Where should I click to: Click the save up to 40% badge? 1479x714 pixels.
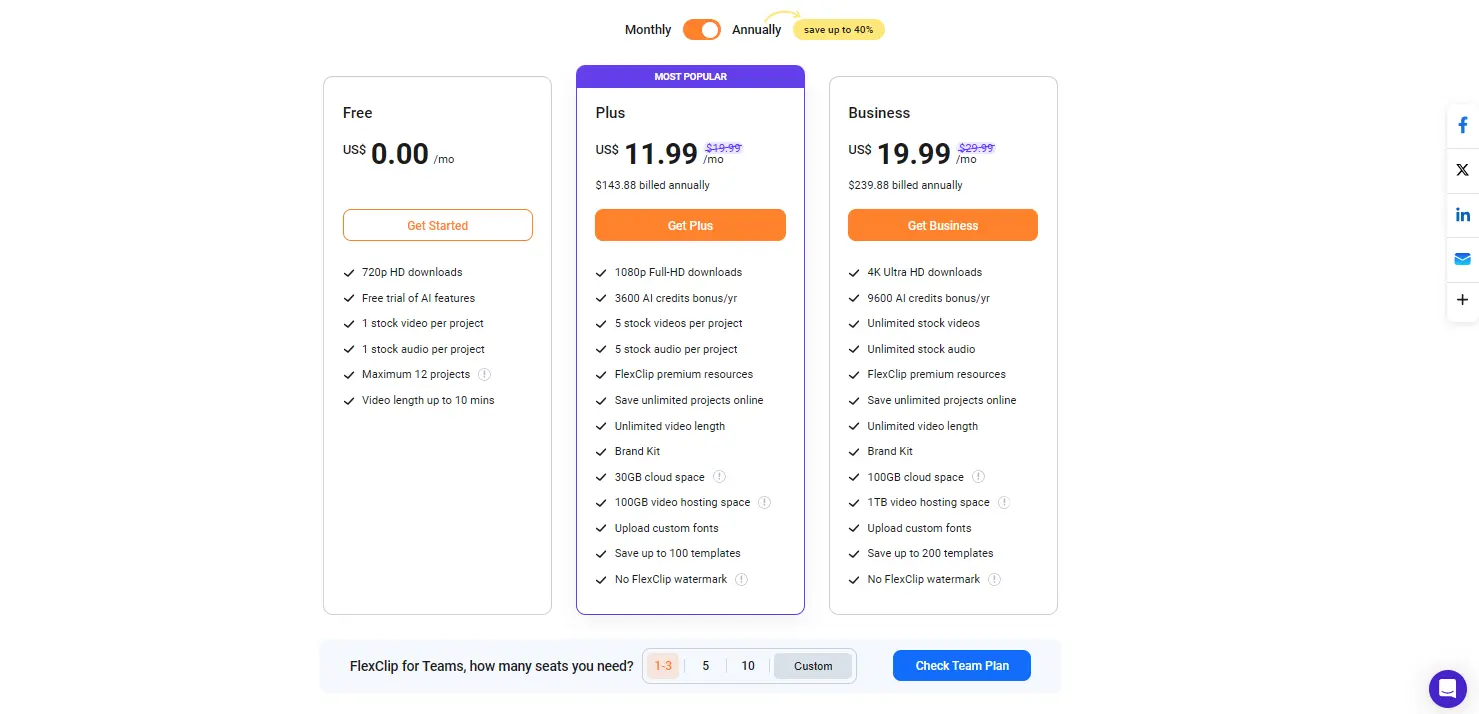838,29
